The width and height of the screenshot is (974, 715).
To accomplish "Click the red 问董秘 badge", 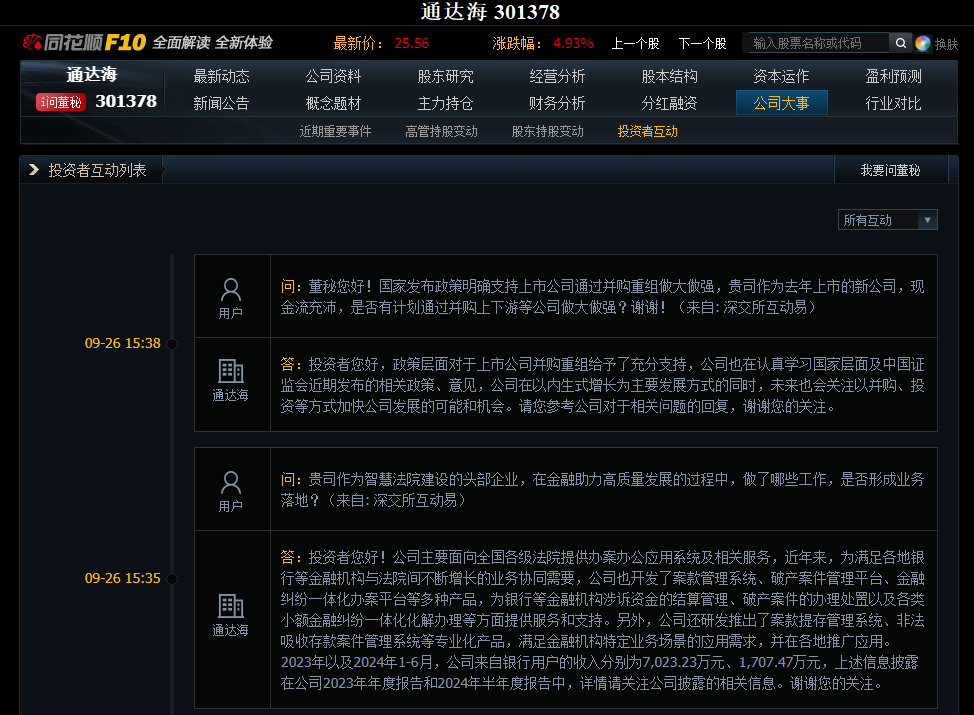I will point(61,102).
